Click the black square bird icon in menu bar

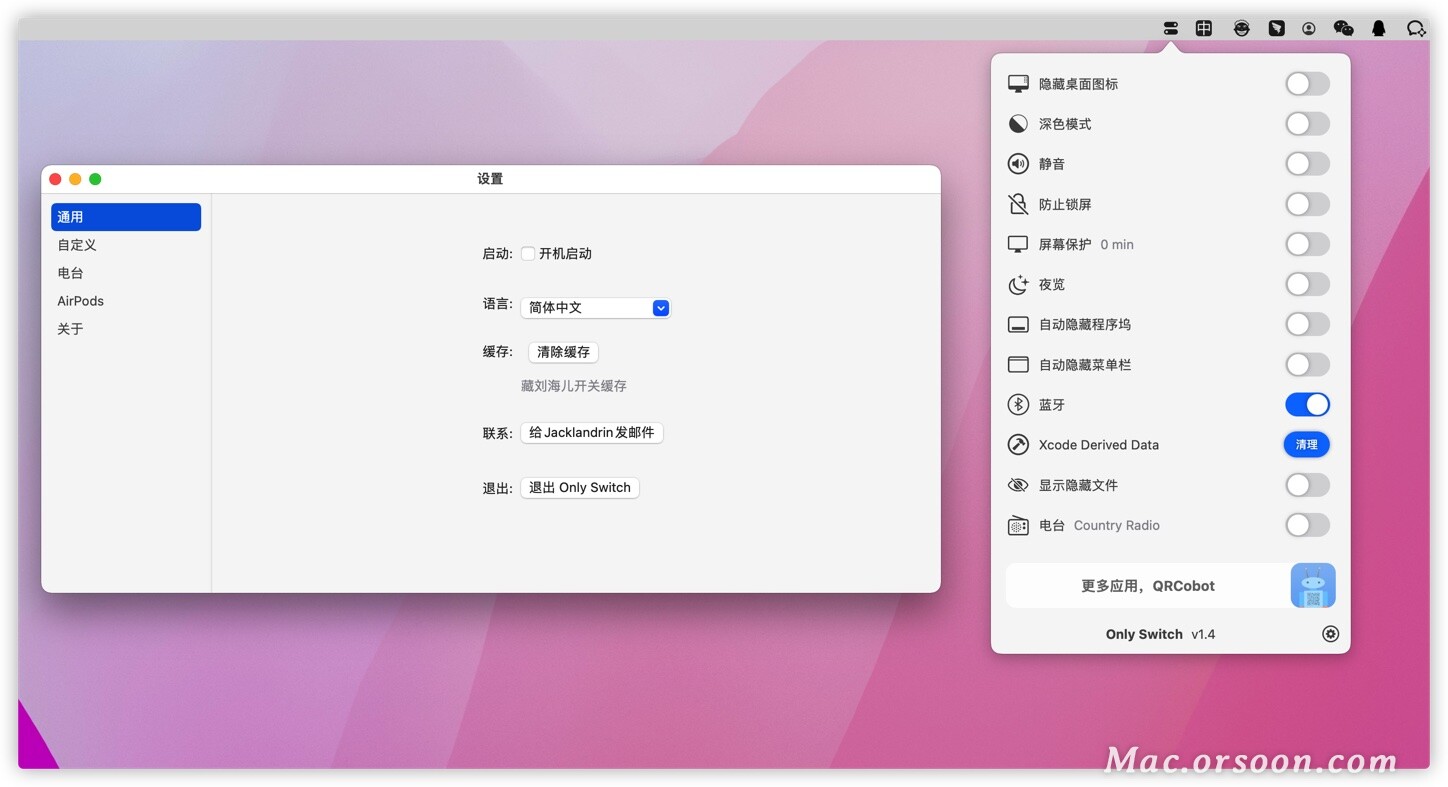[1276, 28]
